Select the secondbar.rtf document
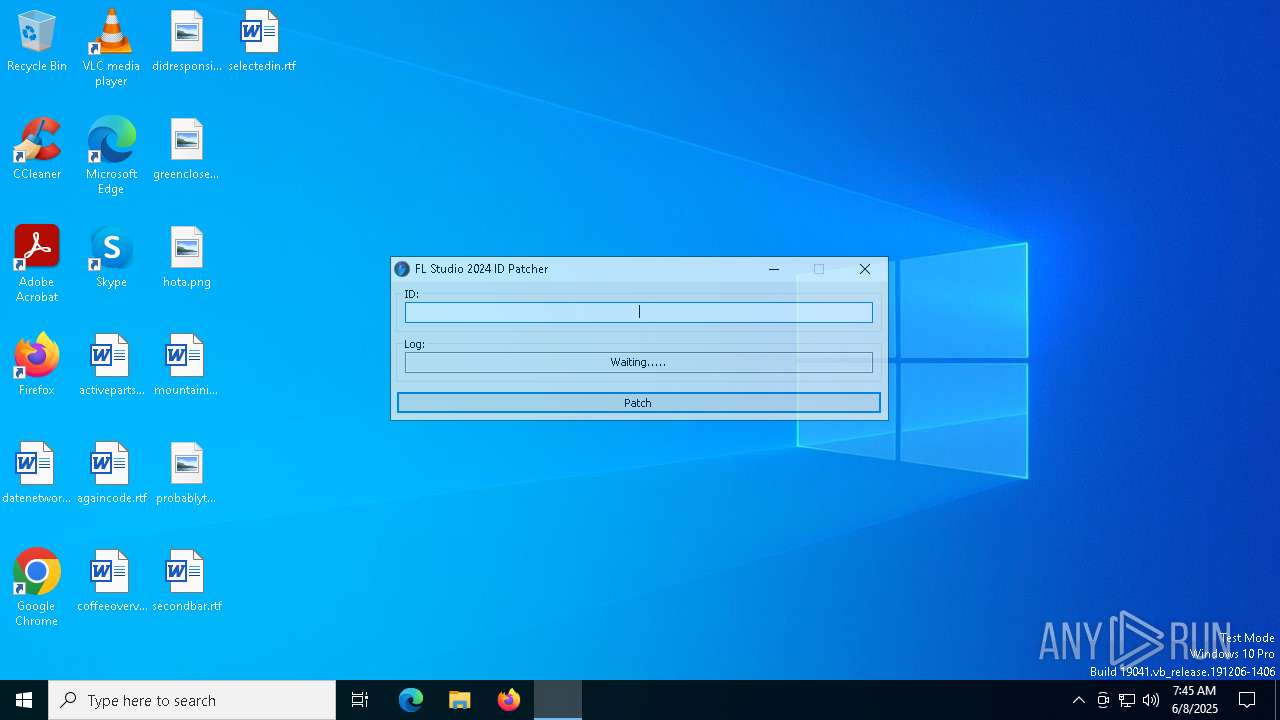The height and width of the screenshot is (720, 1280). coord(187,582)
